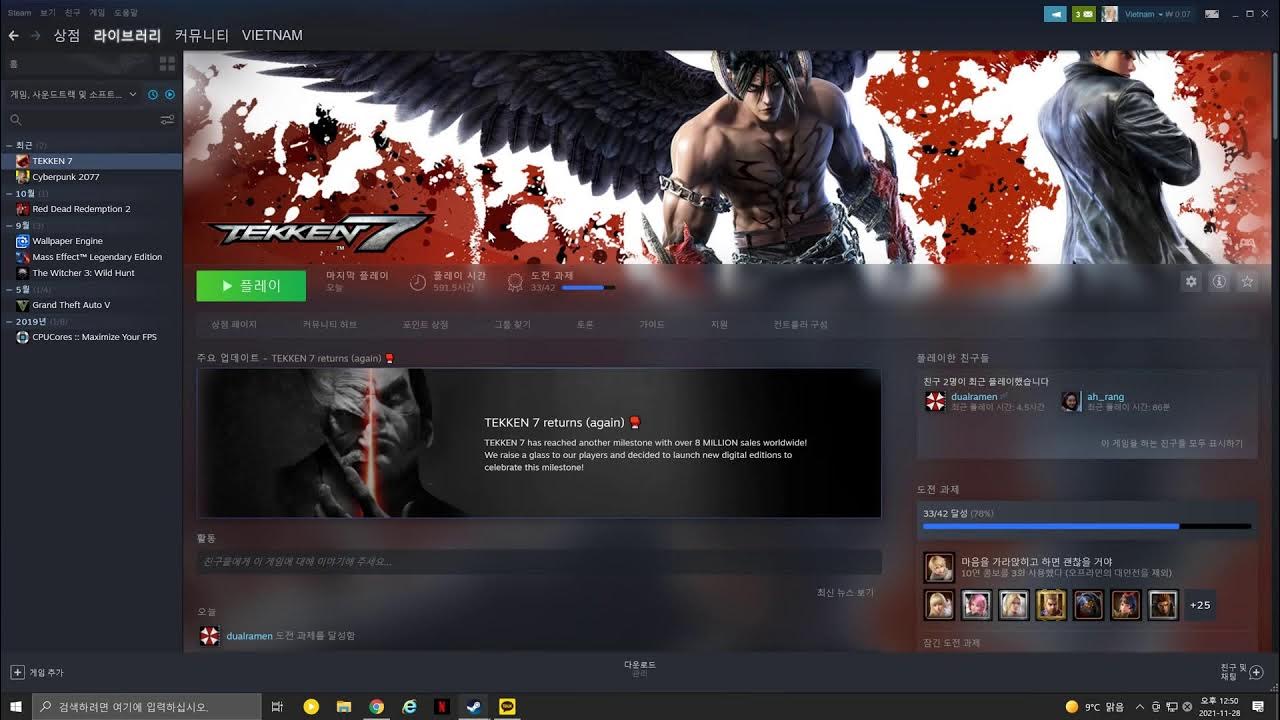Sort library by recent activity clock icon
Viewport: 1280px width, 720px height.
coord(153,94)
